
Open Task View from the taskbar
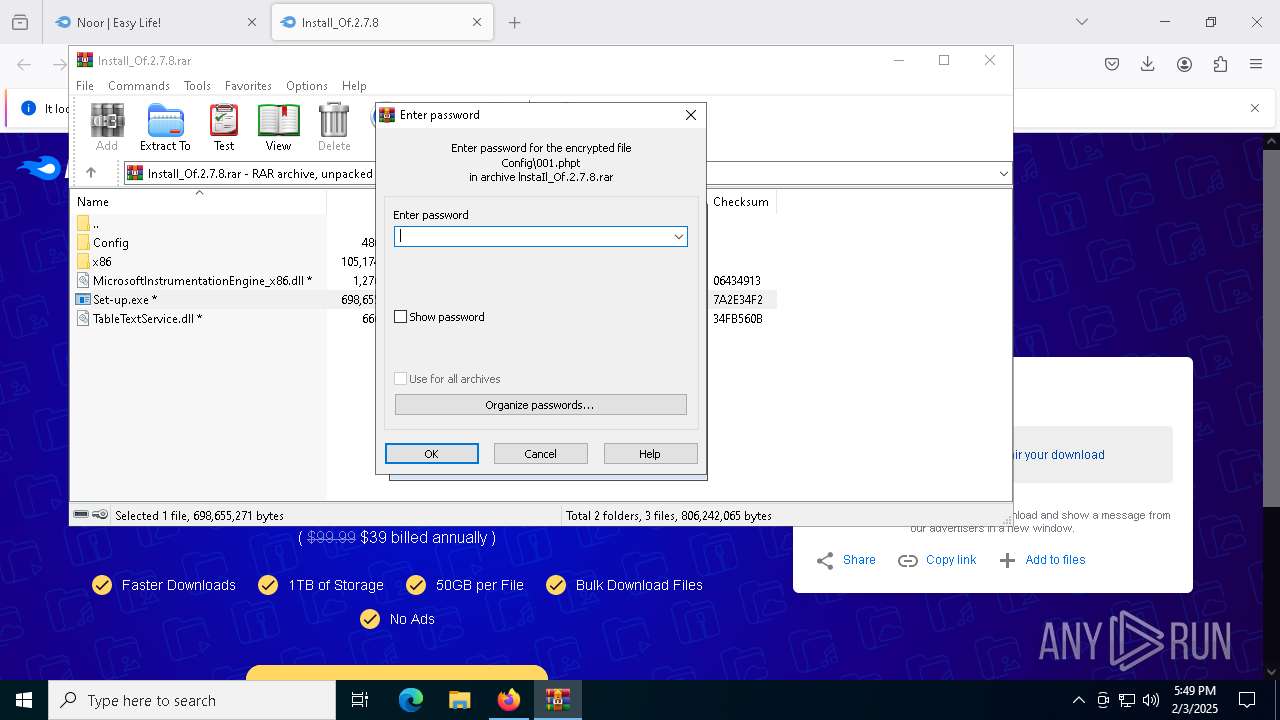pos(360,700)
